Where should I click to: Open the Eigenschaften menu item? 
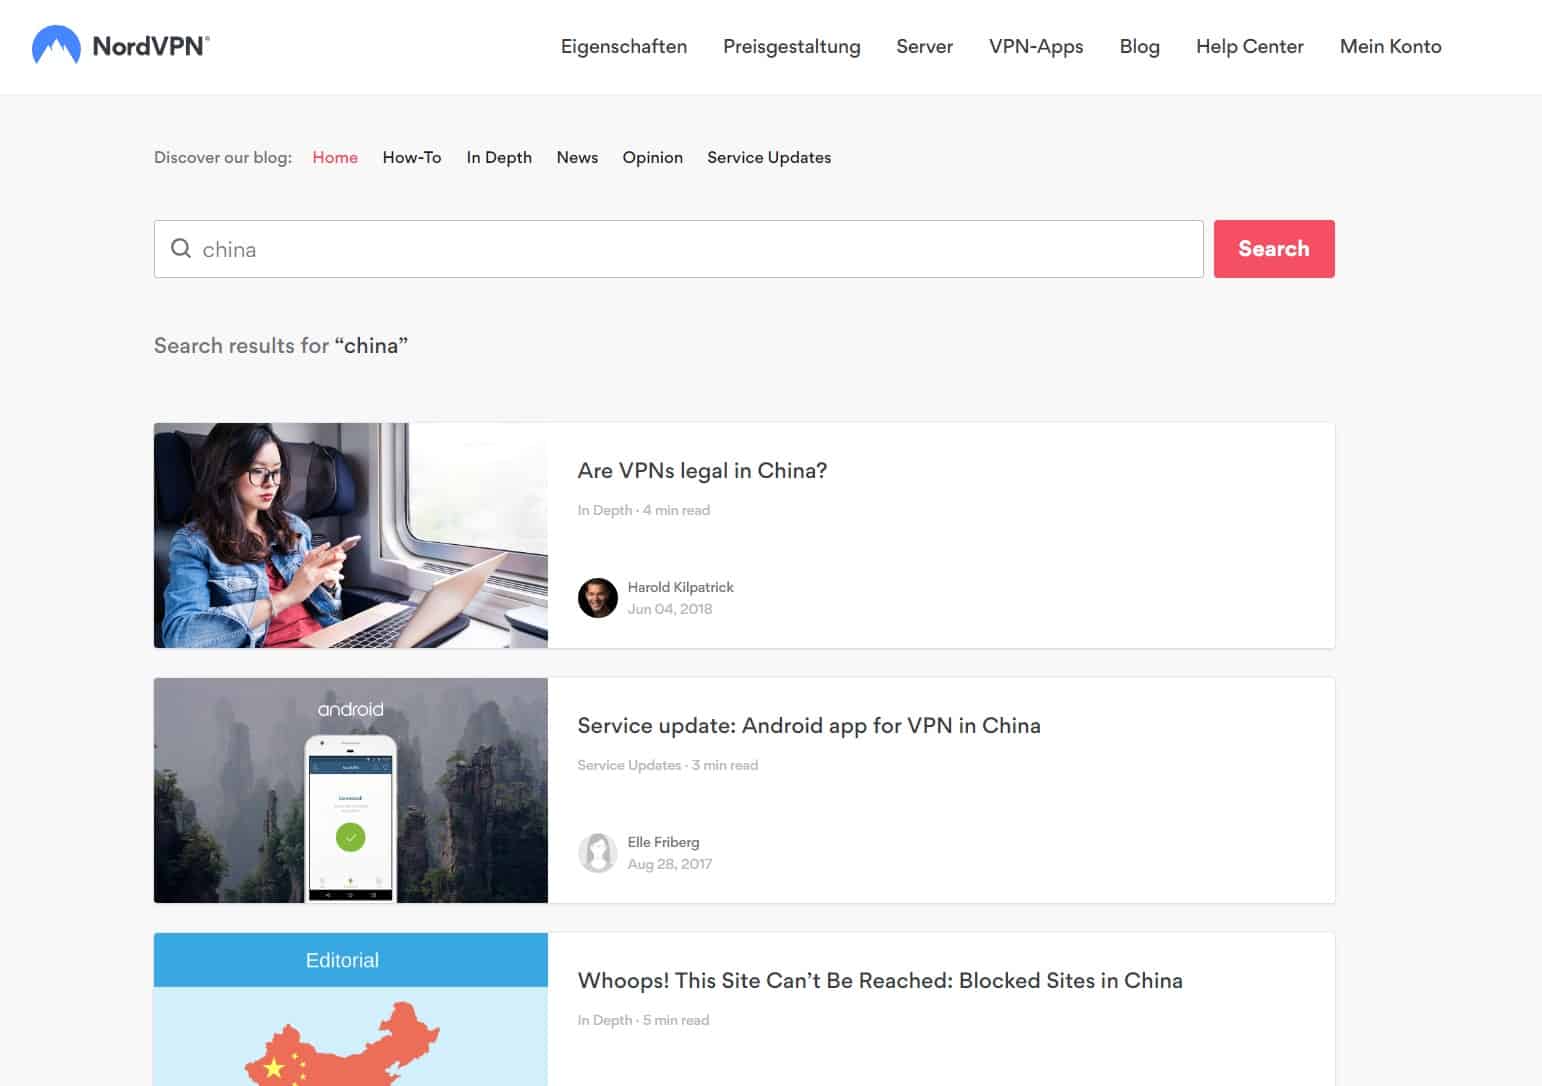pos(624,46)
